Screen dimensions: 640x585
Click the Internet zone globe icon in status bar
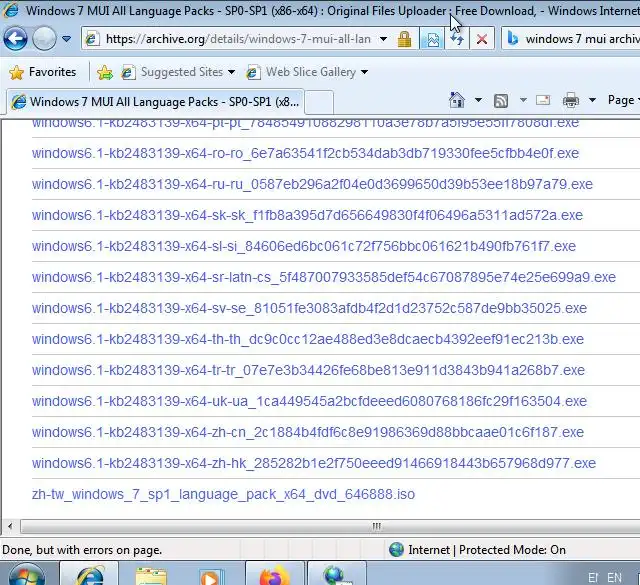396,550
